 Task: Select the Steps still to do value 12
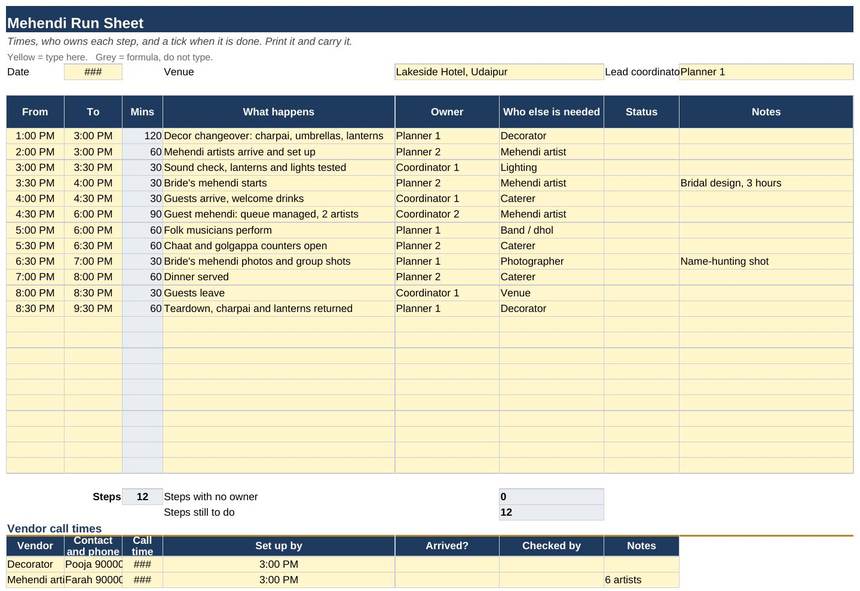click(x=552, y=512)
